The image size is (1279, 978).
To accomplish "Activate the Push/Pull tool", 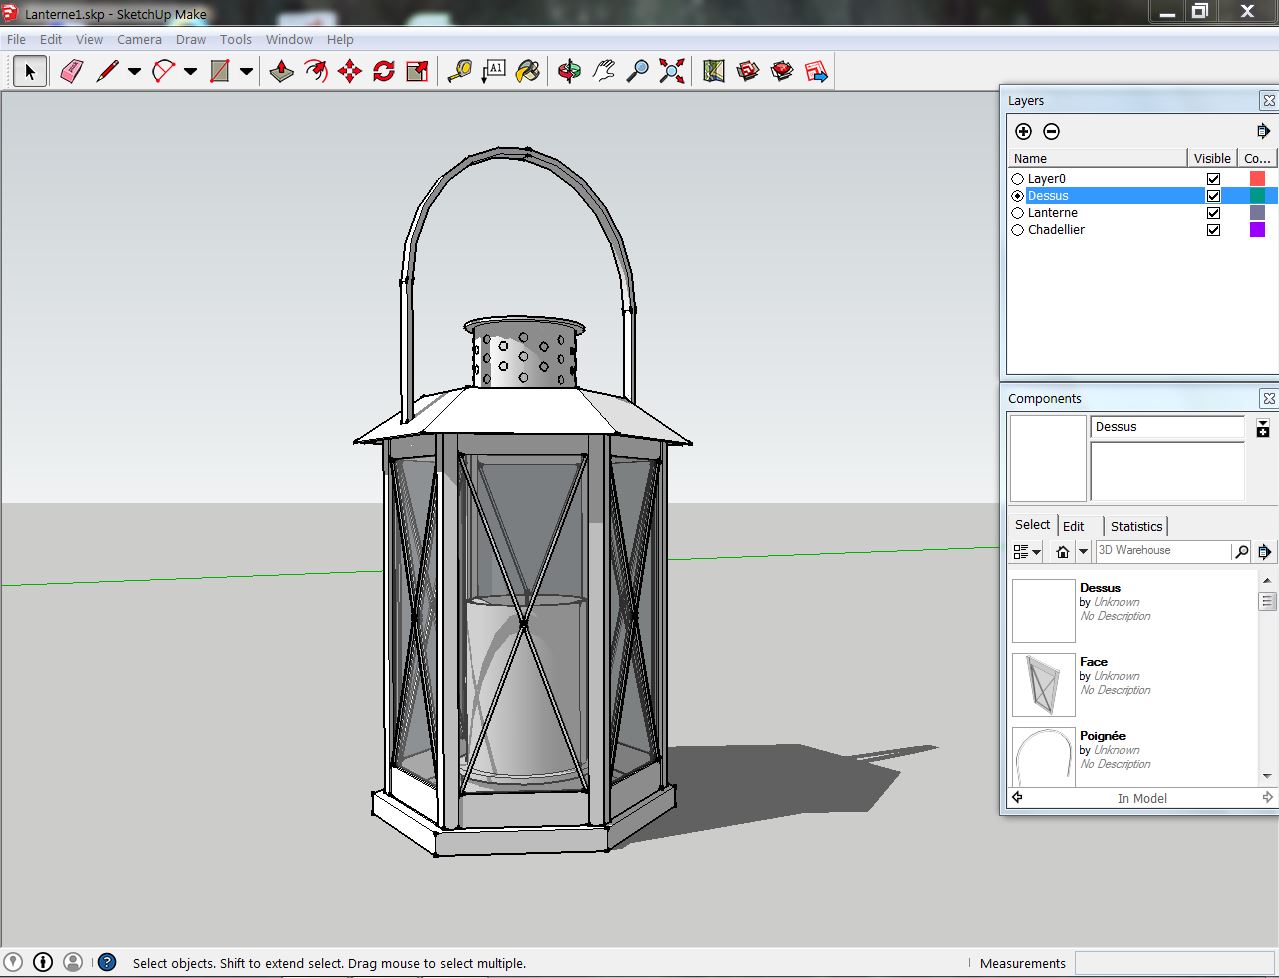I will tap(282, 71).
